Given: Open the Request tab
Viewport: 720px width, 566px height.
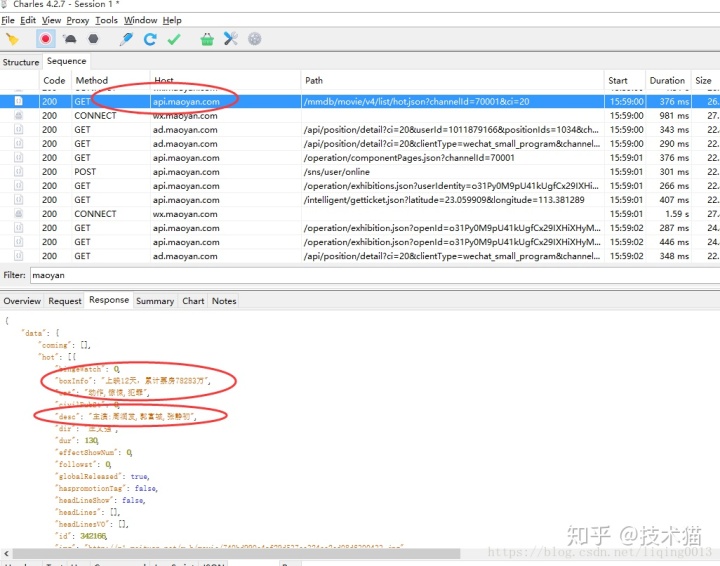Looking at the screenshot, I should coord(65,301).
